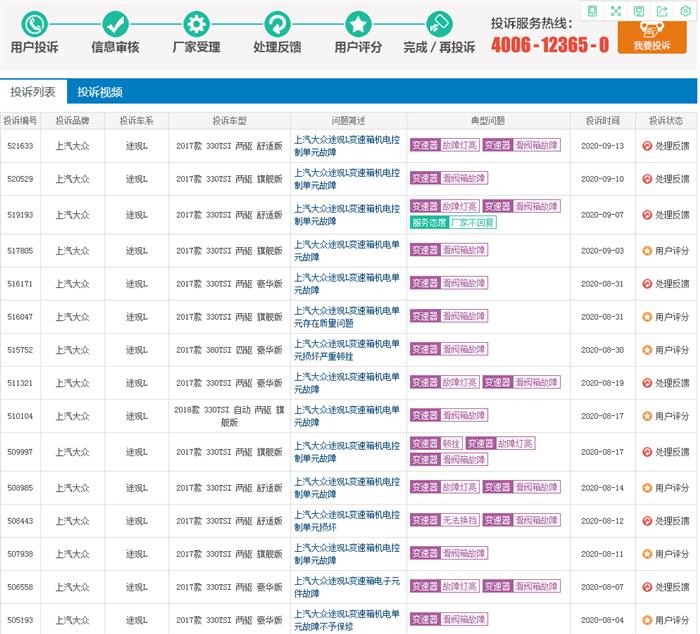Viewport: 700px width, 634px height.
Task: Open 上汽大众途观L变速箱机电单元存在质量问题 link
Action: 347,317
